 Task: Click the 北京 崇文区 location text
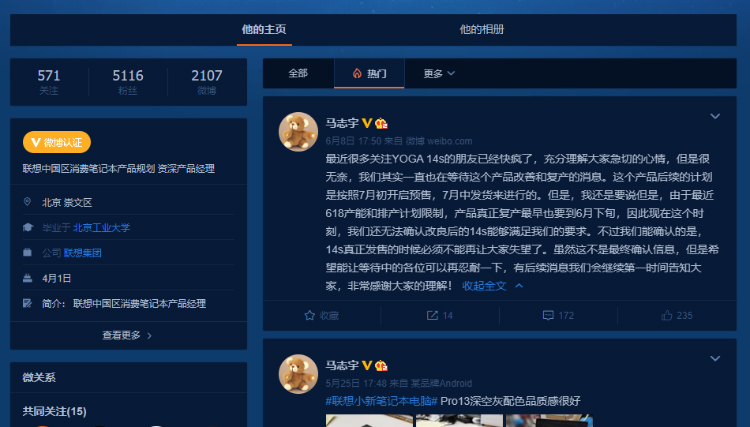click(x=67, y=203)
